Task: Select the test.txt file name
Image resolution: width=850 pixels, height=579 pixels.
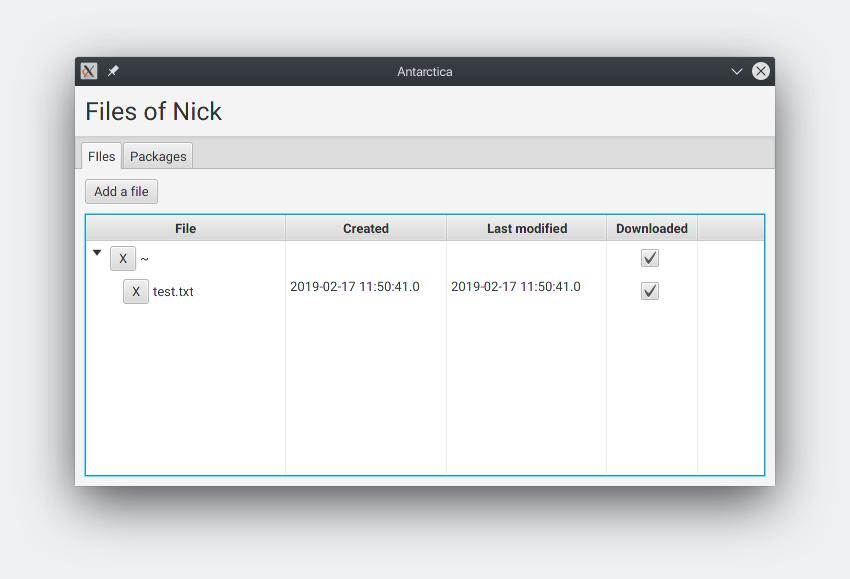Action: [x=173, y=292]
